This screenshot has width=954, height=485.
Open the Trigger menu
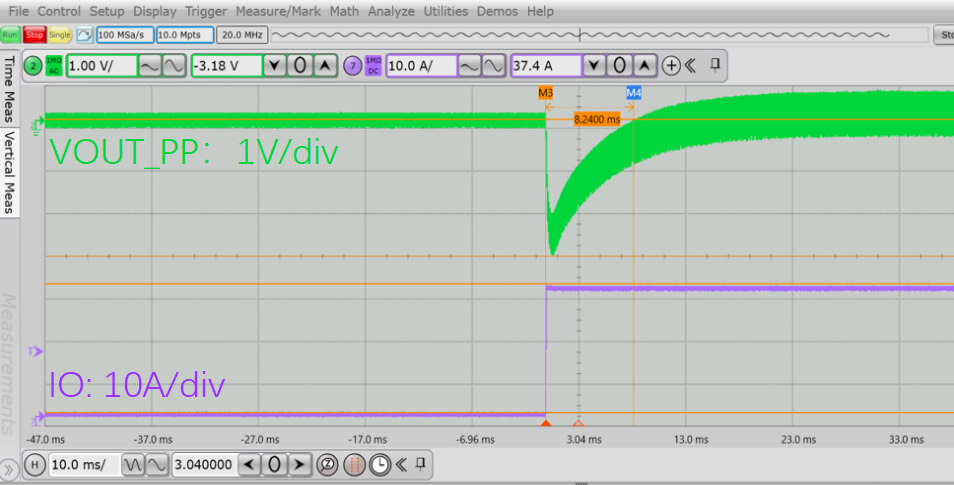[x=207, y=11]
